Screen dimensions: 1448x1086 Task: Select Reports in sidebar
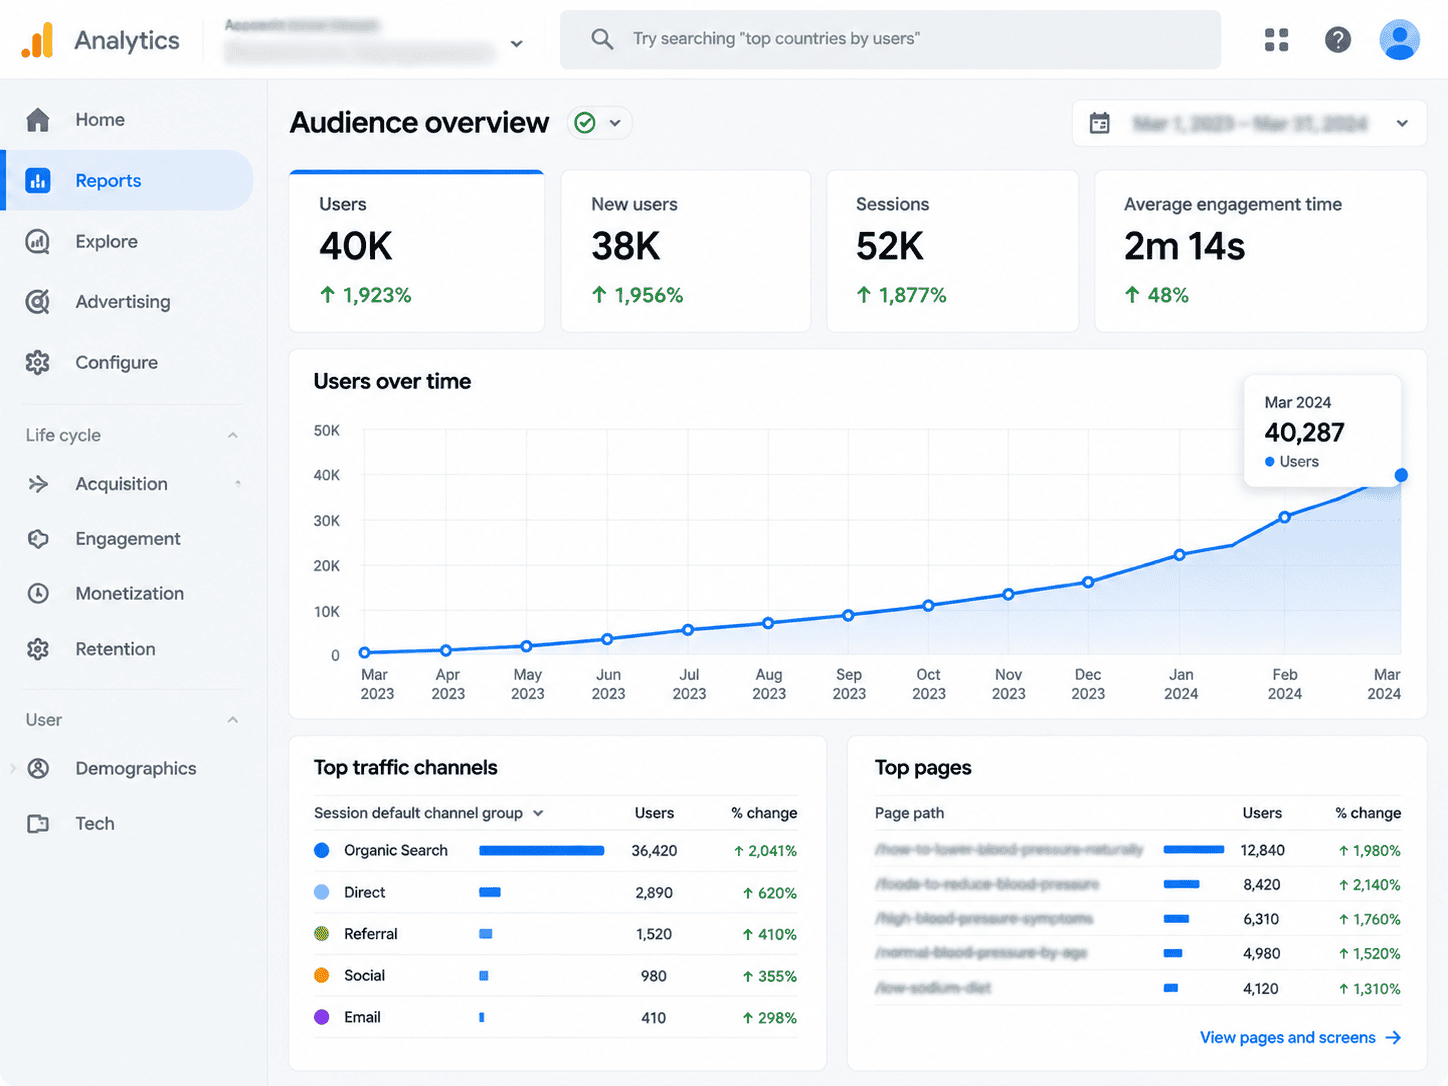pos(129,181)
